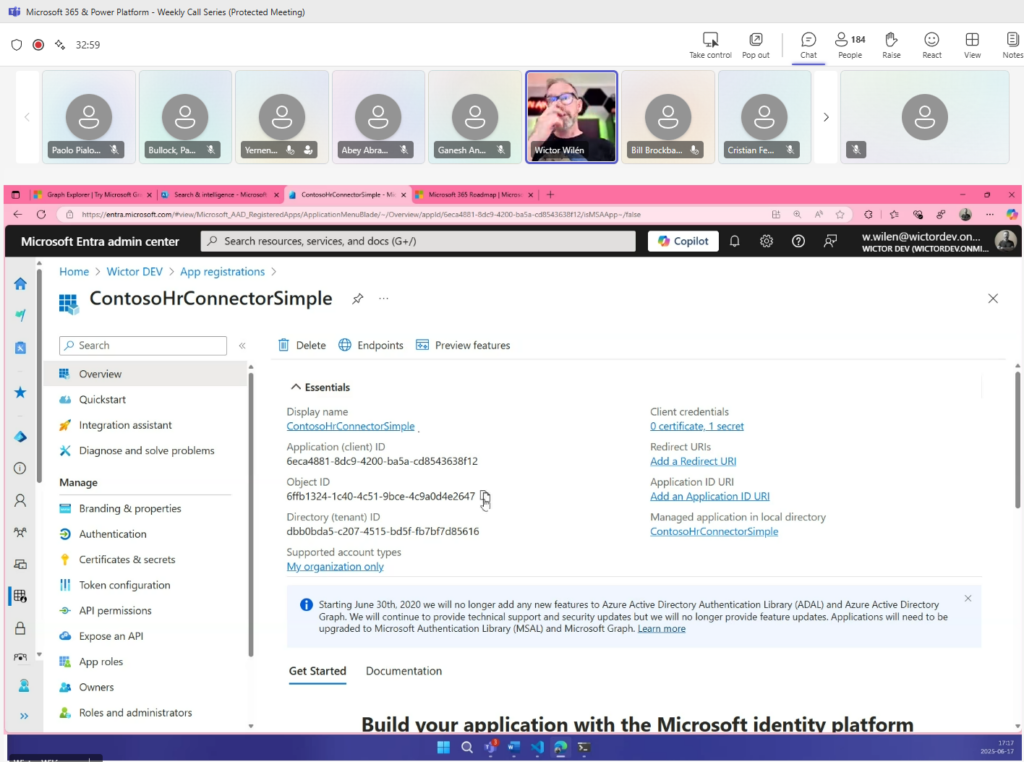Open Copilot in Entra admin center
1024x762 pixels.
pyautogui.click(x=683, y=241)
